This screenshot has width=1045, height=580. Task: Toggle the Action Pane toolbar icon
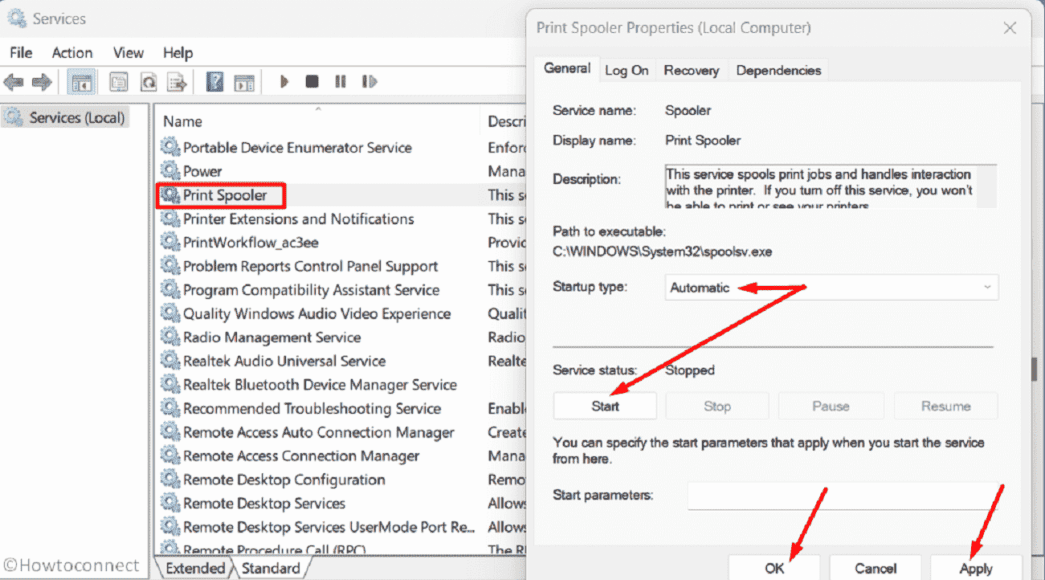(244, 82)
